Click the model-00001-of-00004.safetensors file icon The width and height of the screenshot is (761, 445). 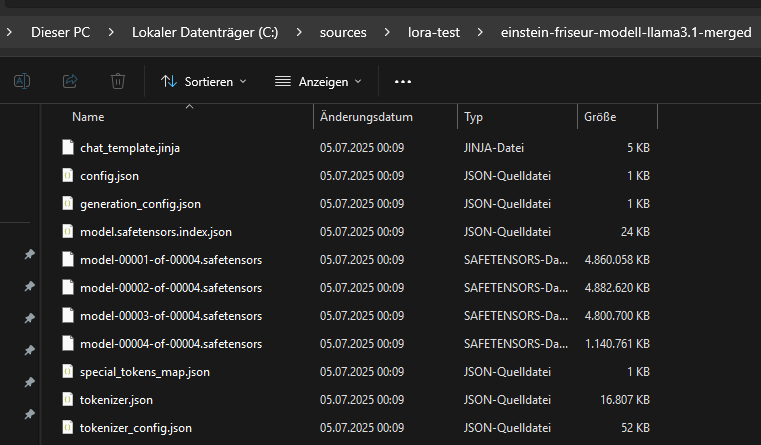point(67,260)
